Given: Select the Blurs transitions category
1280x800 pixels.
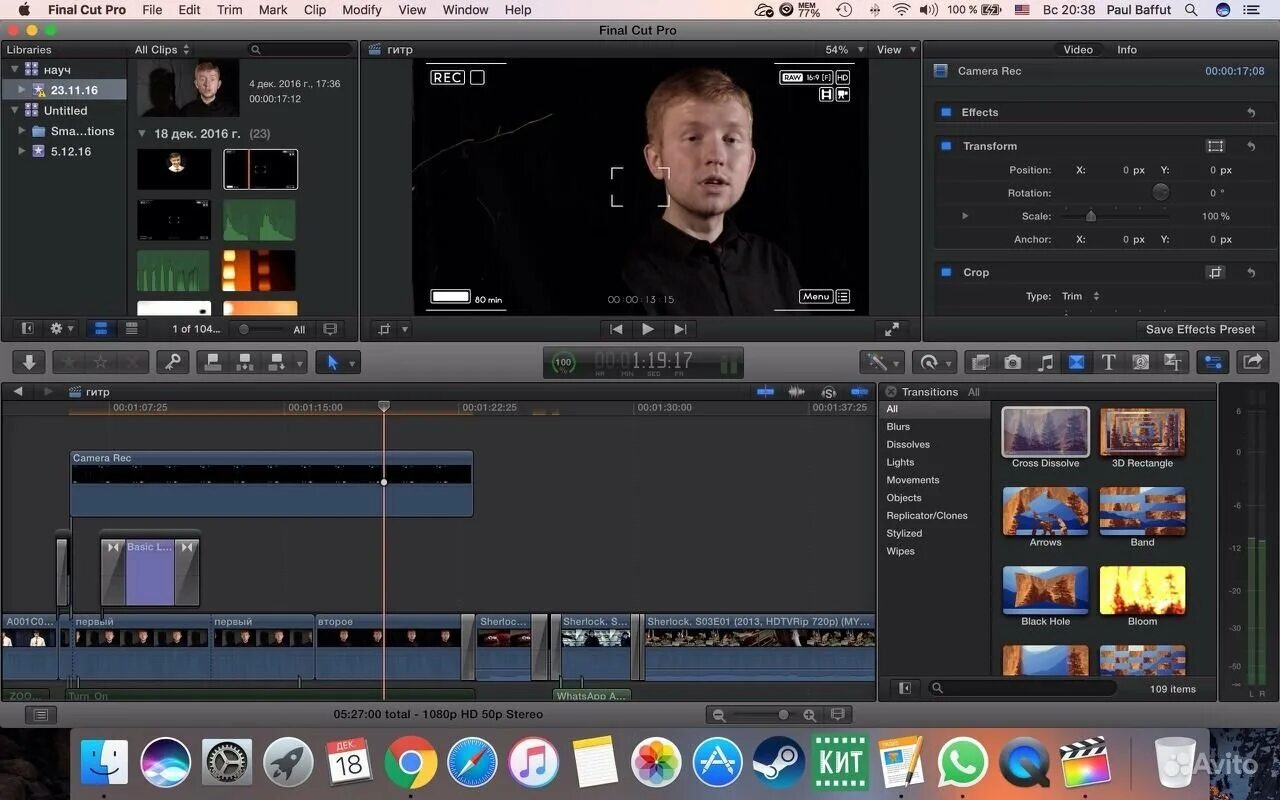Looking at the screenshot, I should (x=898, y=426).
